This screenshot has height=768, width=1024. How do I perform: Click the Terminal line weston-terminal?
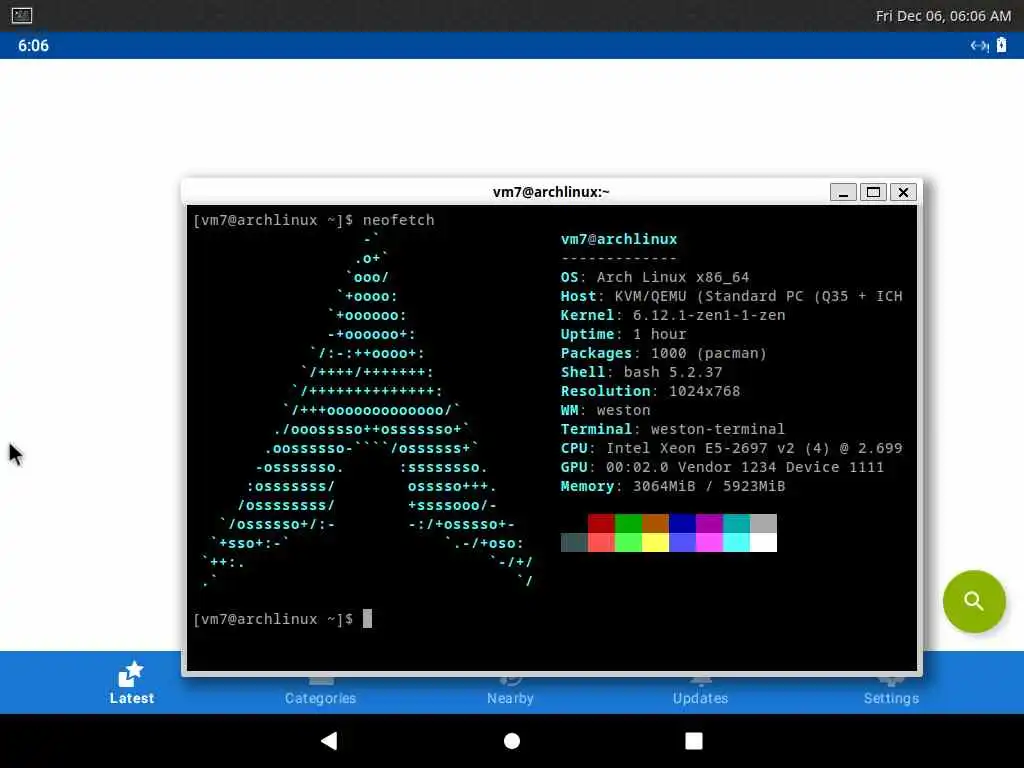(673, 428)
